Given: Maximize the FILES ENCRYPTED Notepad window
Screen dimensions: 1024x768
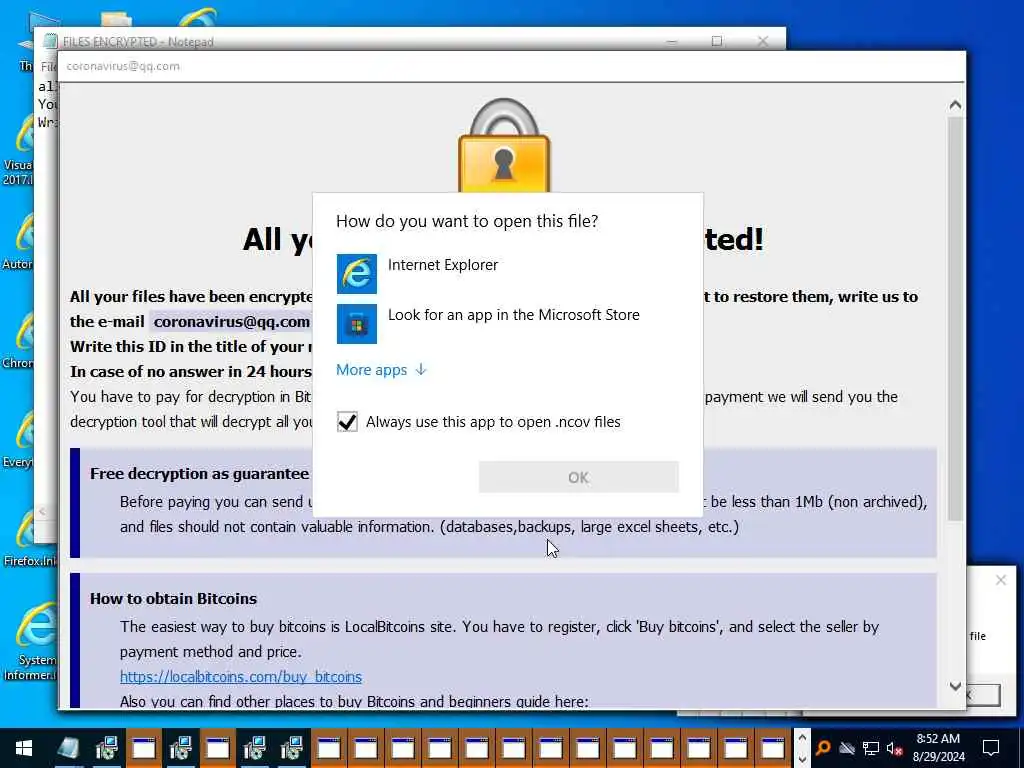Looking at the screenshot, I should (716, 41).
